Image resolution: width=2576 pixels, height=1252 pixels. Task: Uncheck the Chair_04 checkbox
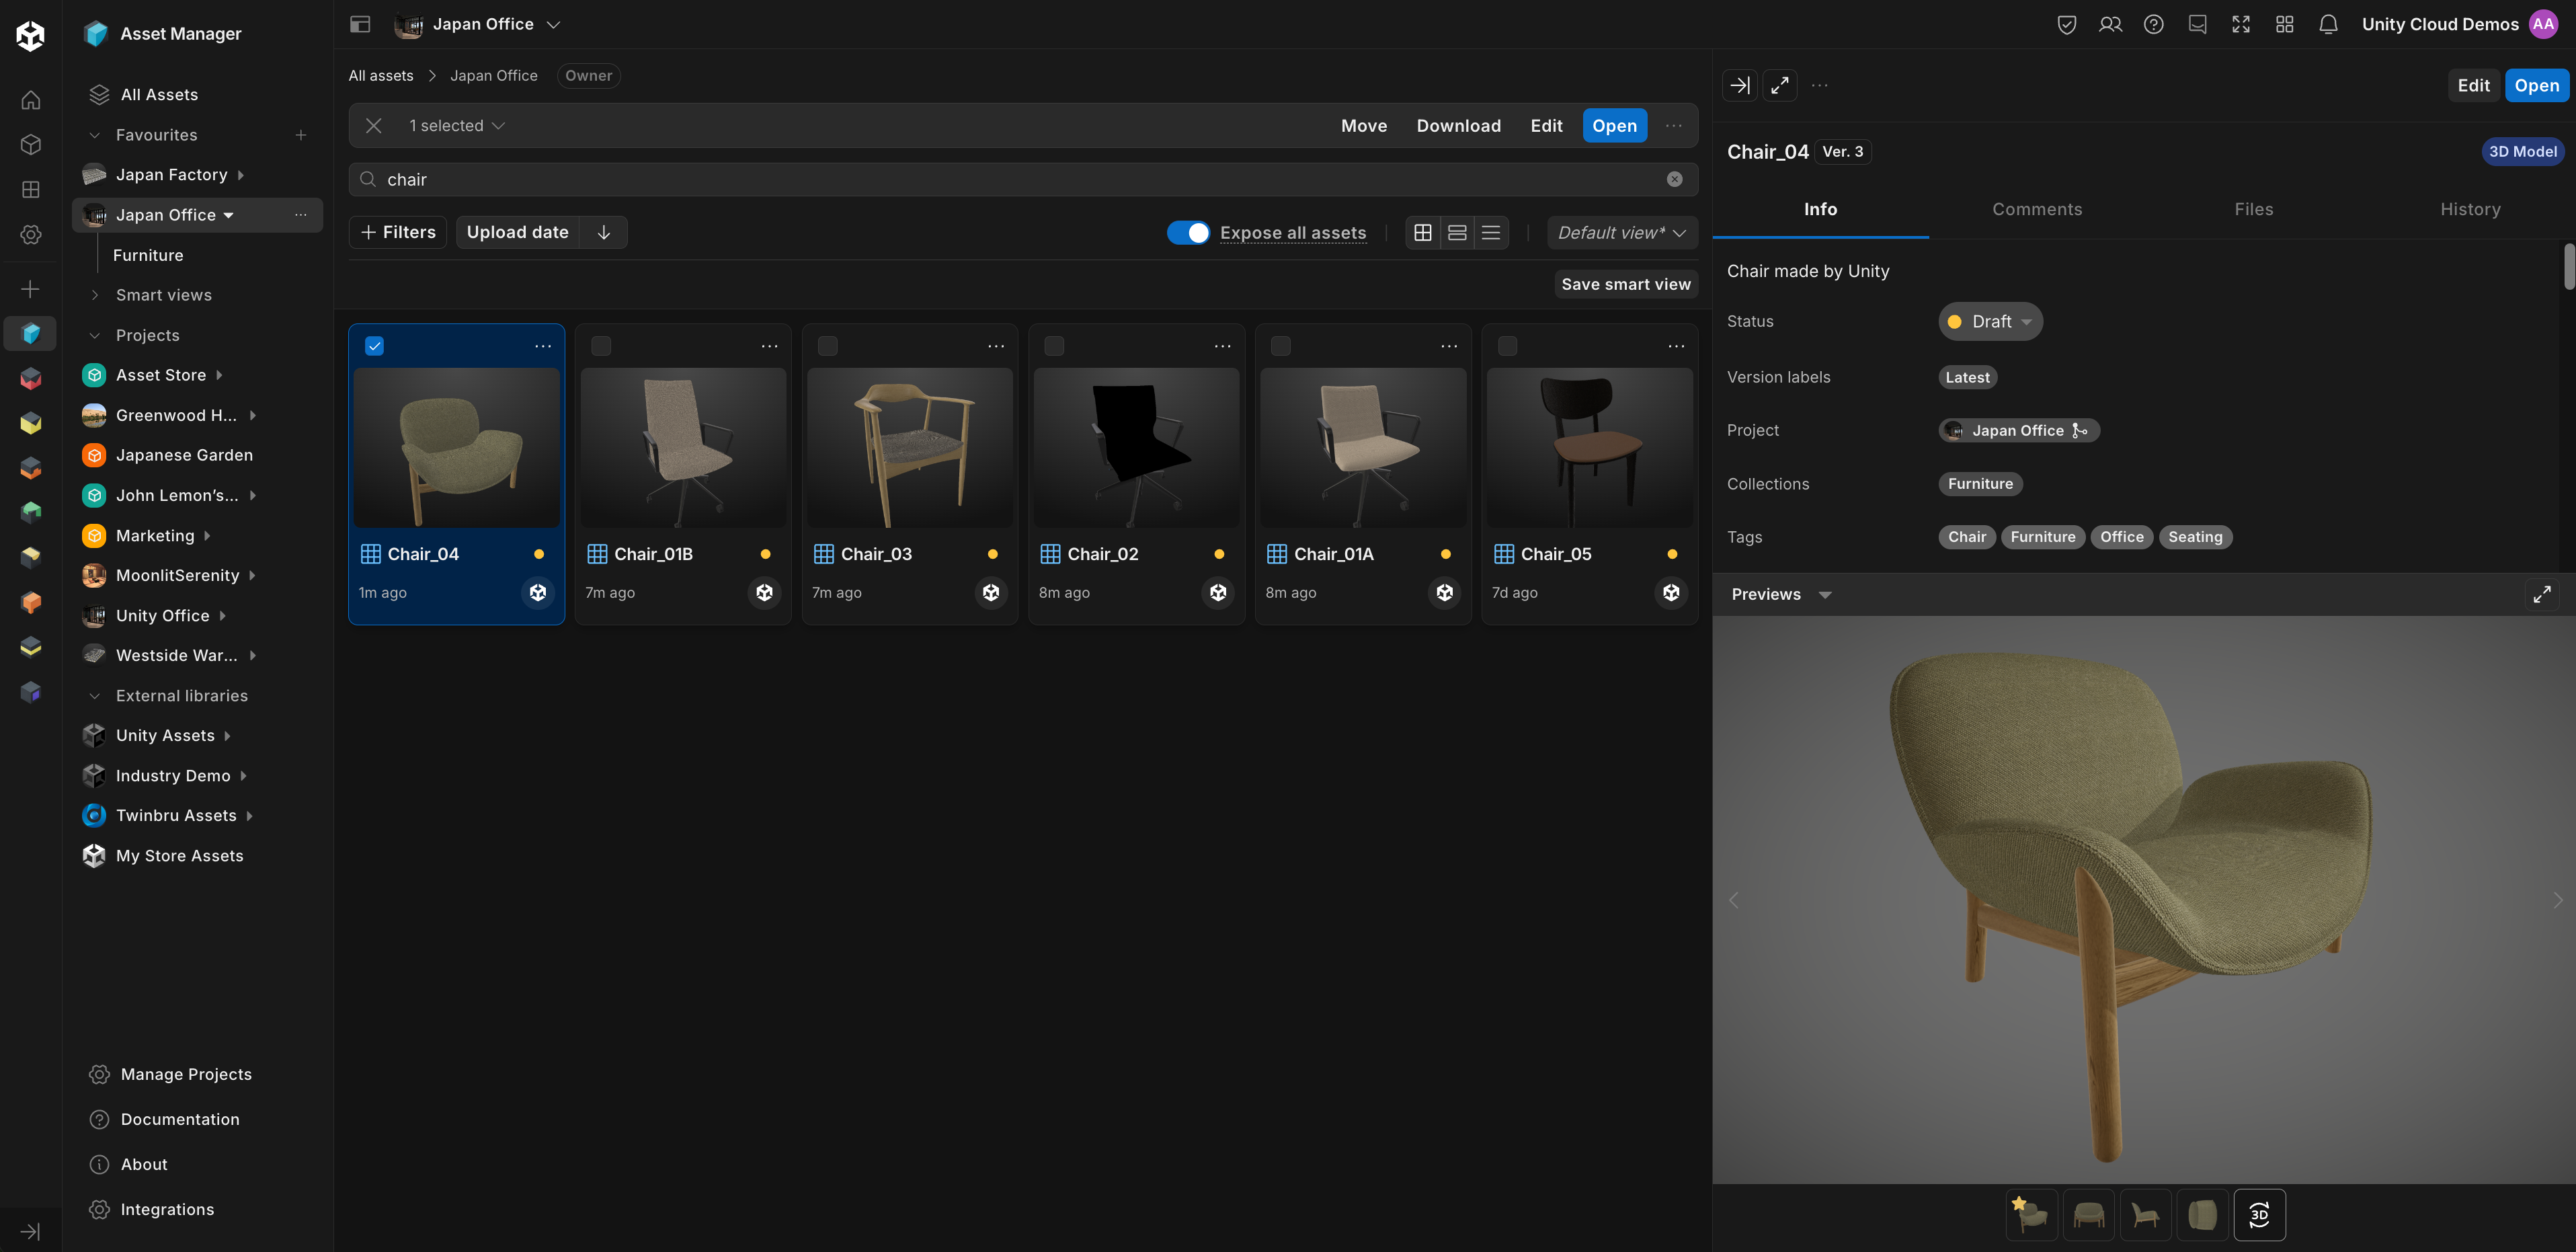coord(374,346)
